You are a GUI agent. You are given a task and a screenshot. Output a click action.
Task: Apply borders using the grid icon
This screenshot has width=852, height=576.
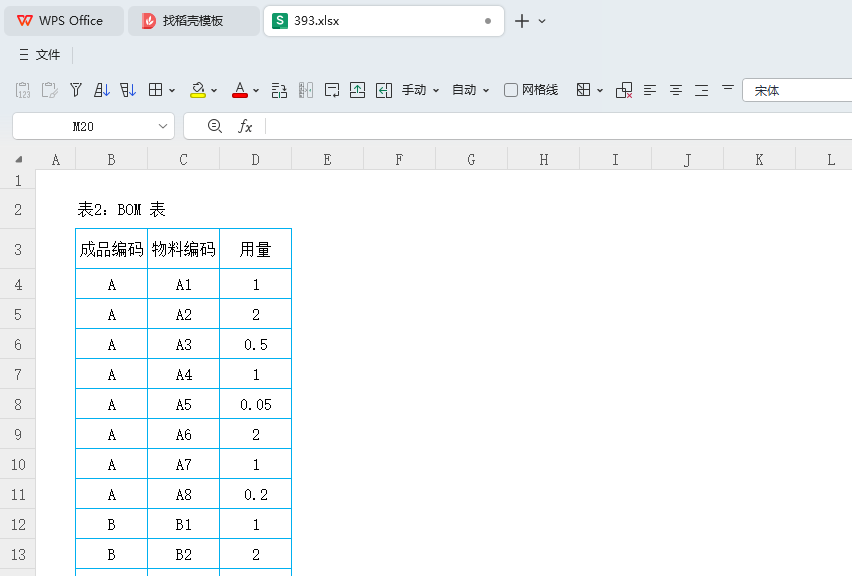pos(155,90)
